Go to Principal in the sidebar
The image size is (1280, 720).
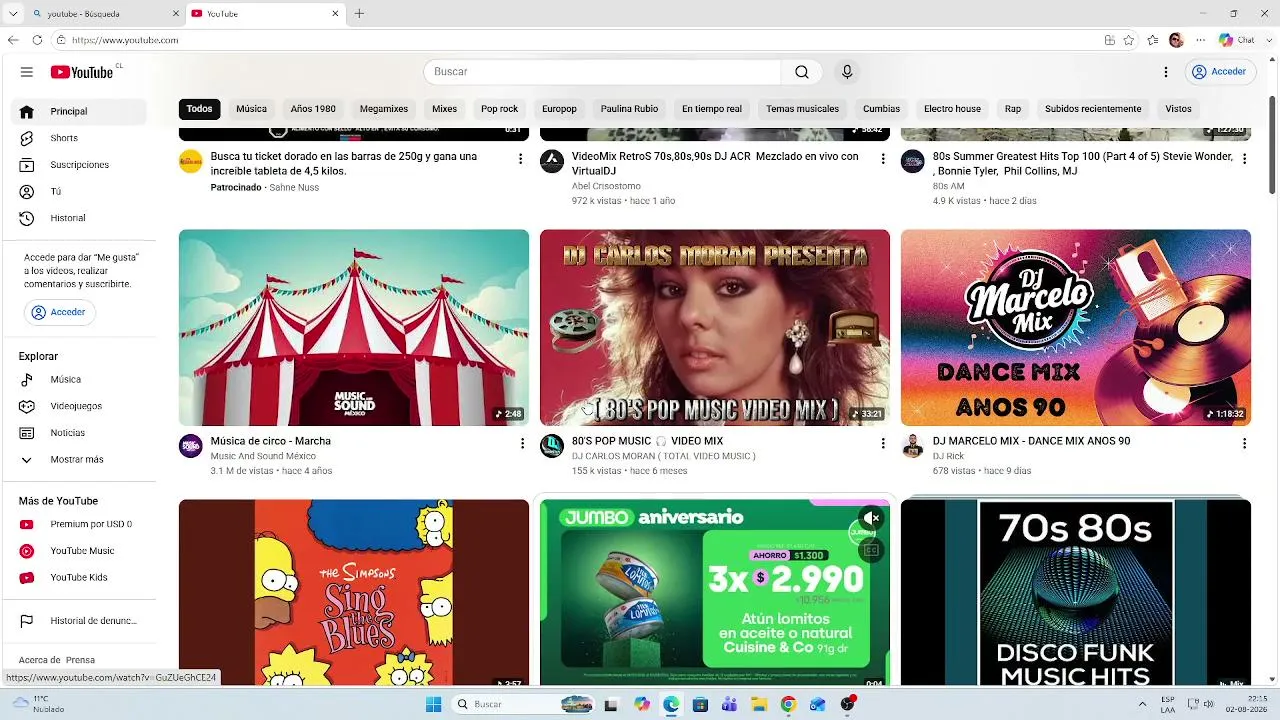click(80, 112)
